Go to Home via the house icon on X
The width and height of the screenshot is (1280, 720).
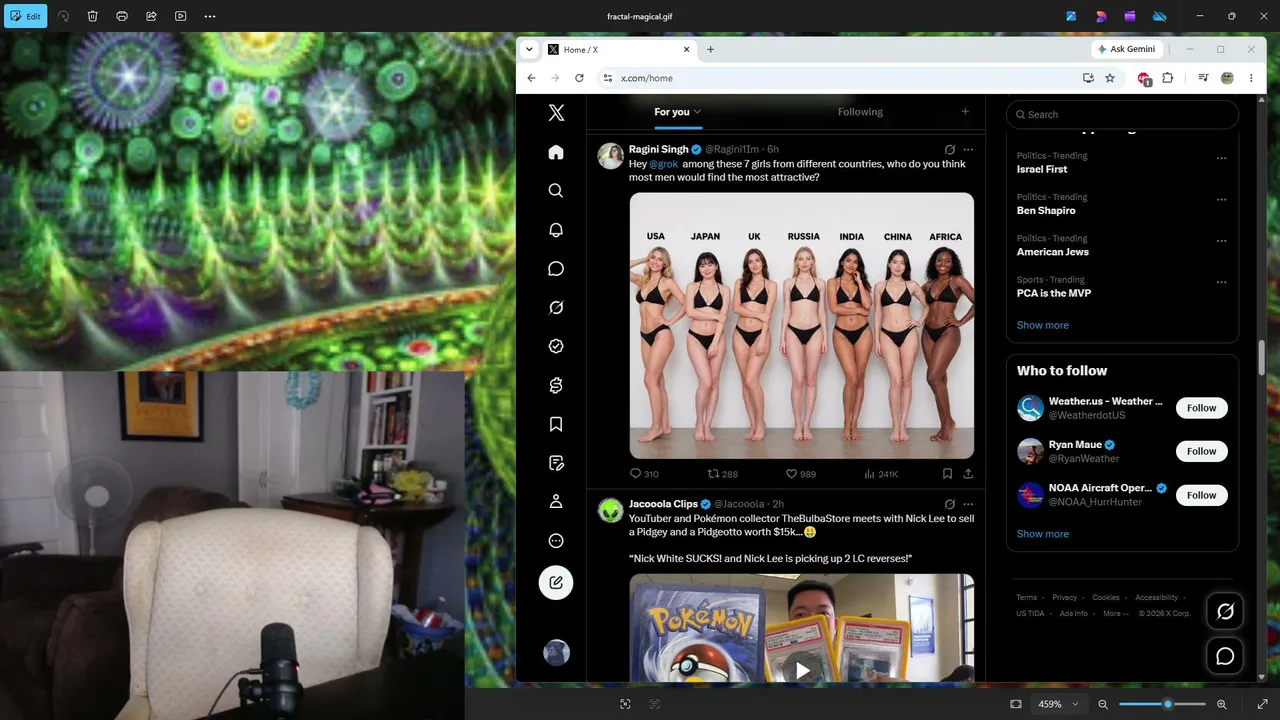(556, 152)
